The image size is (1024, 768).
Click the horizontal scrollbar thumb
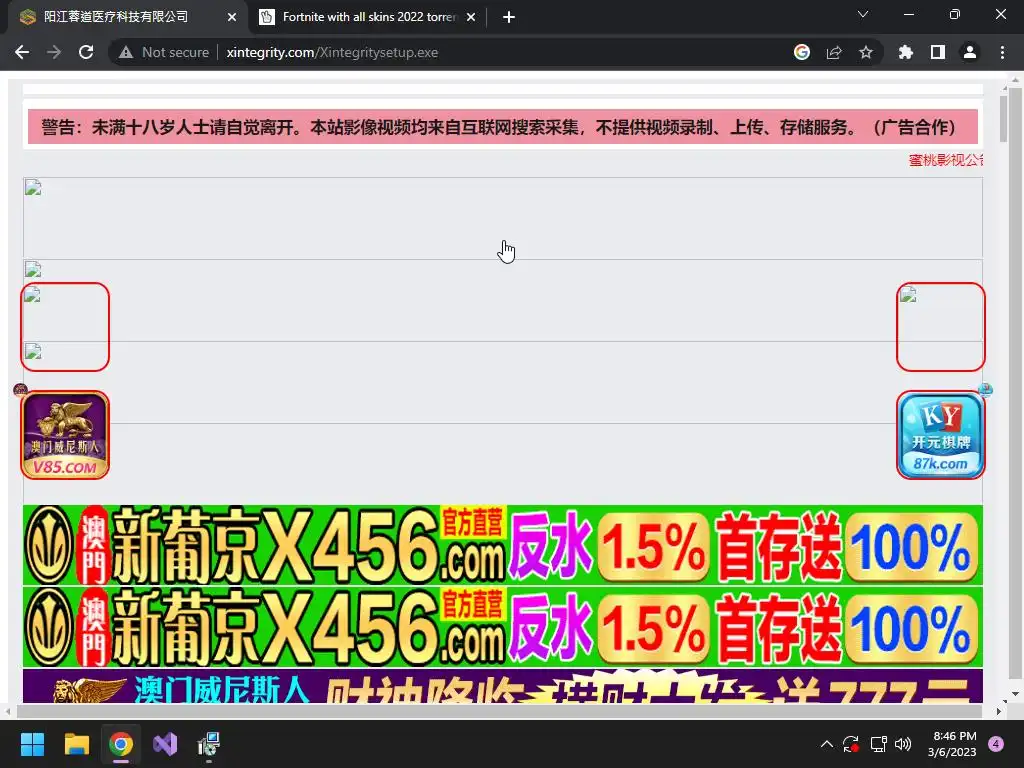[x=500, y=711]
